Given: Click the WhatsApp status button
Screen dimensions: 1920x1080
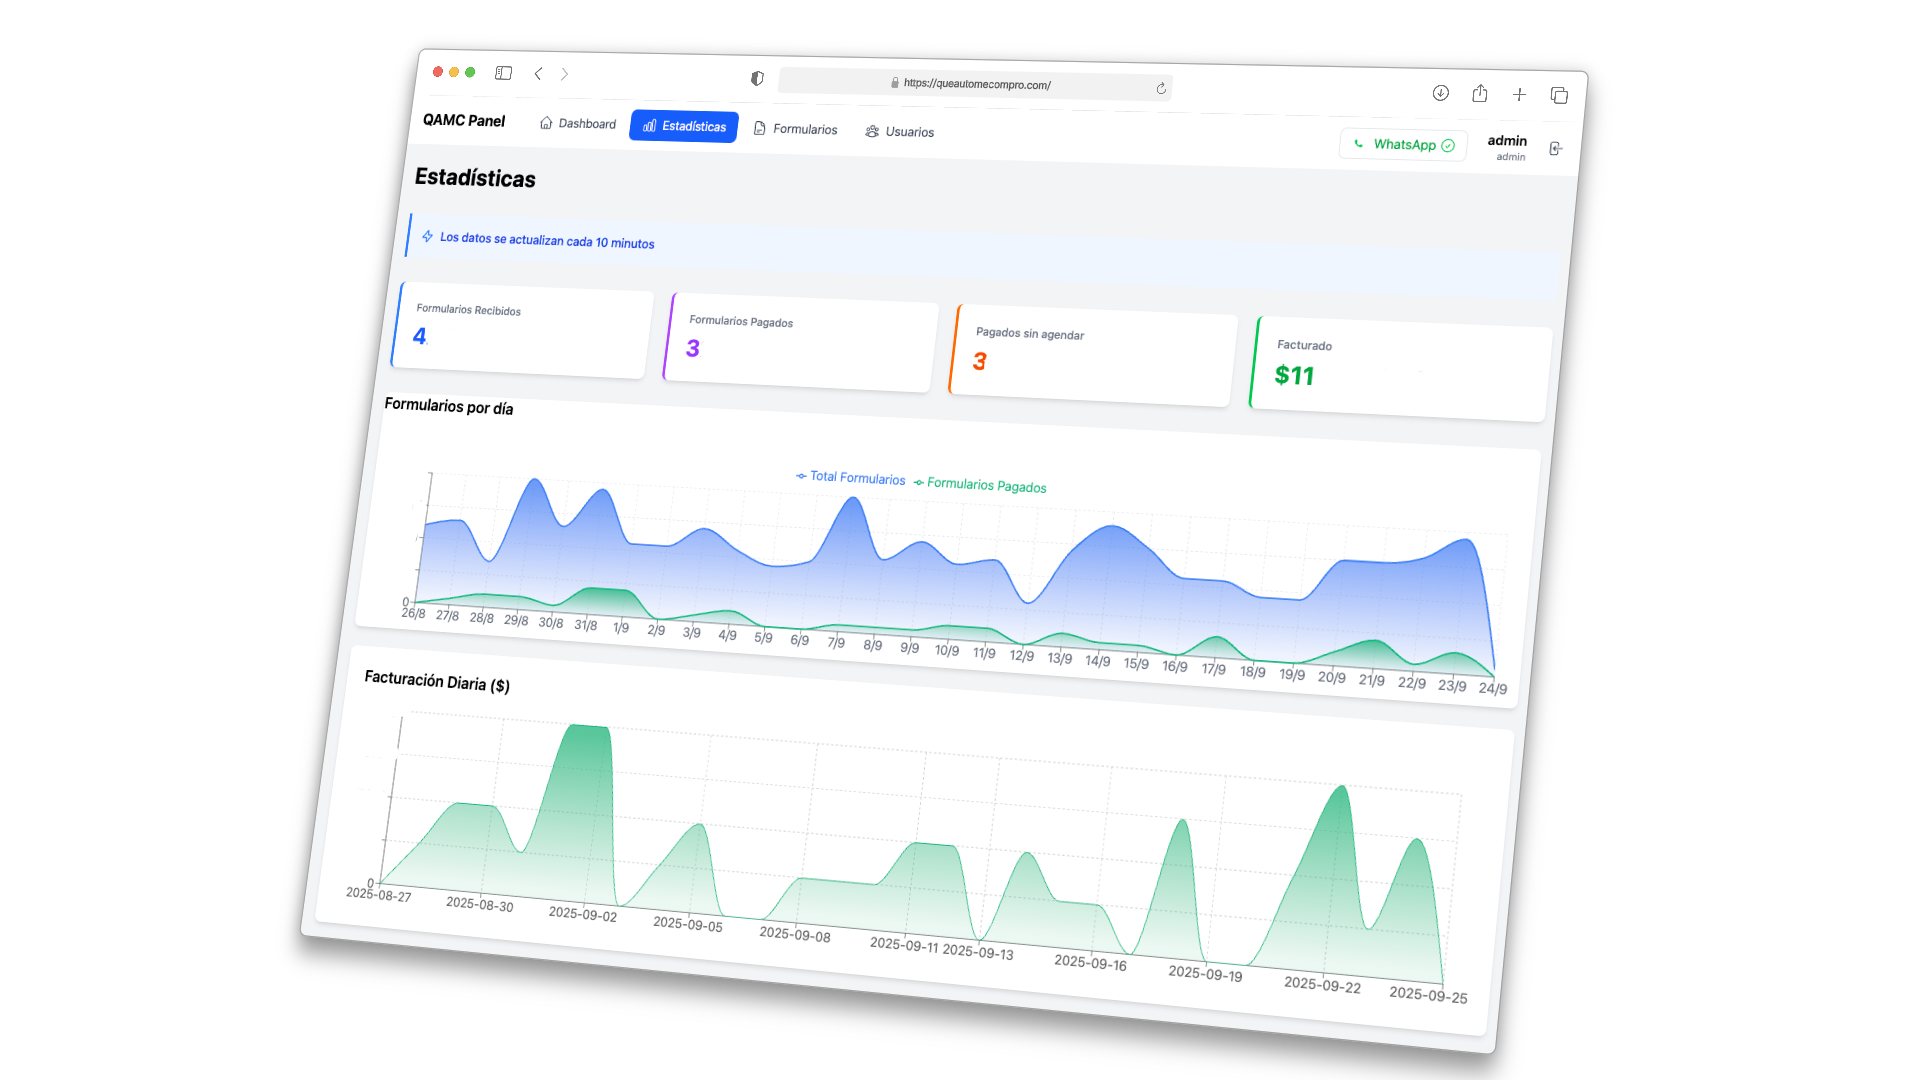Looking at the screenshot, I should pyautogui.click(x=1403, y=145).
